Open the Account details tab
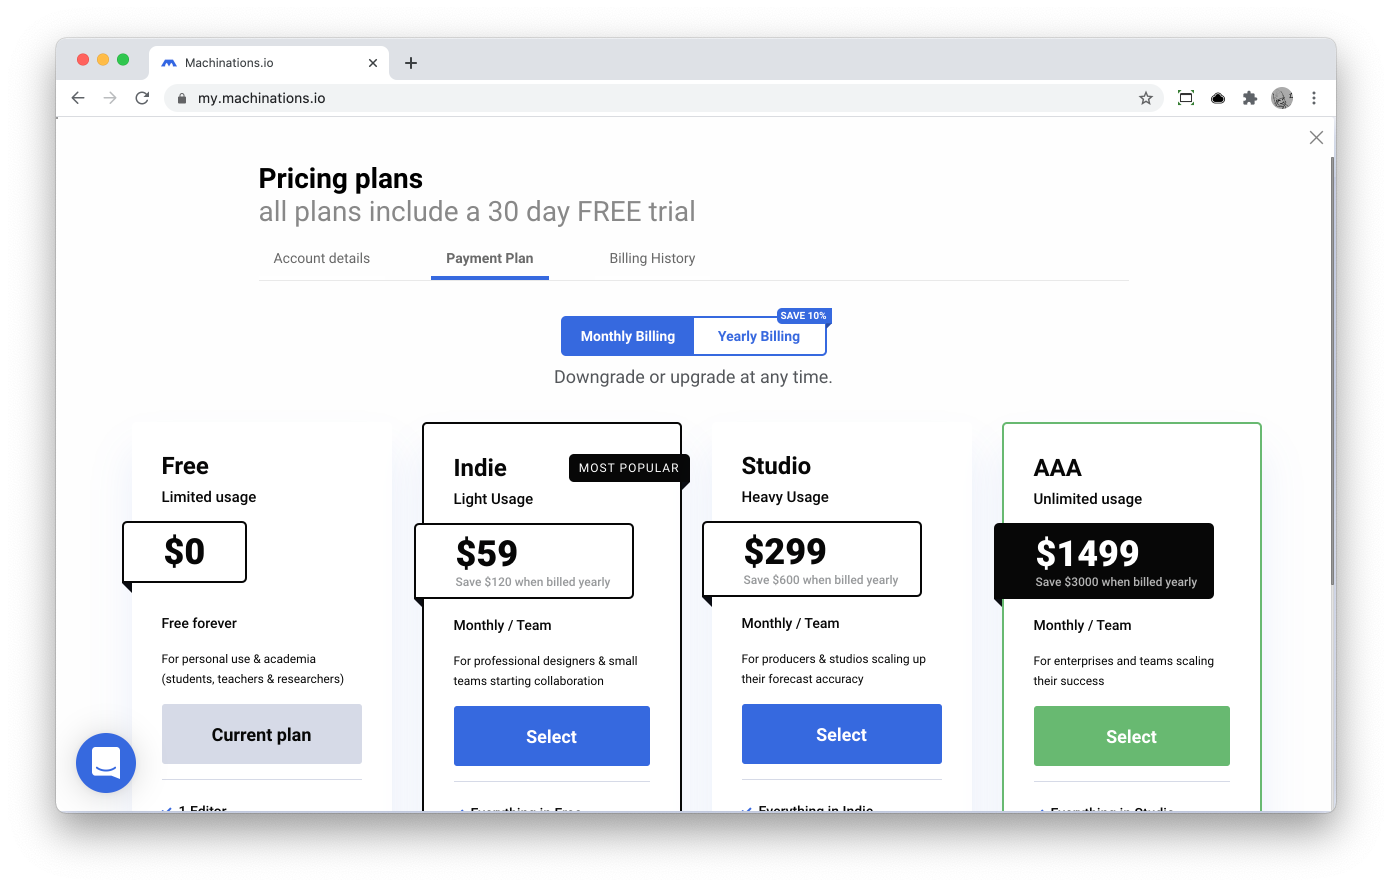 click(x=322, y=258)
